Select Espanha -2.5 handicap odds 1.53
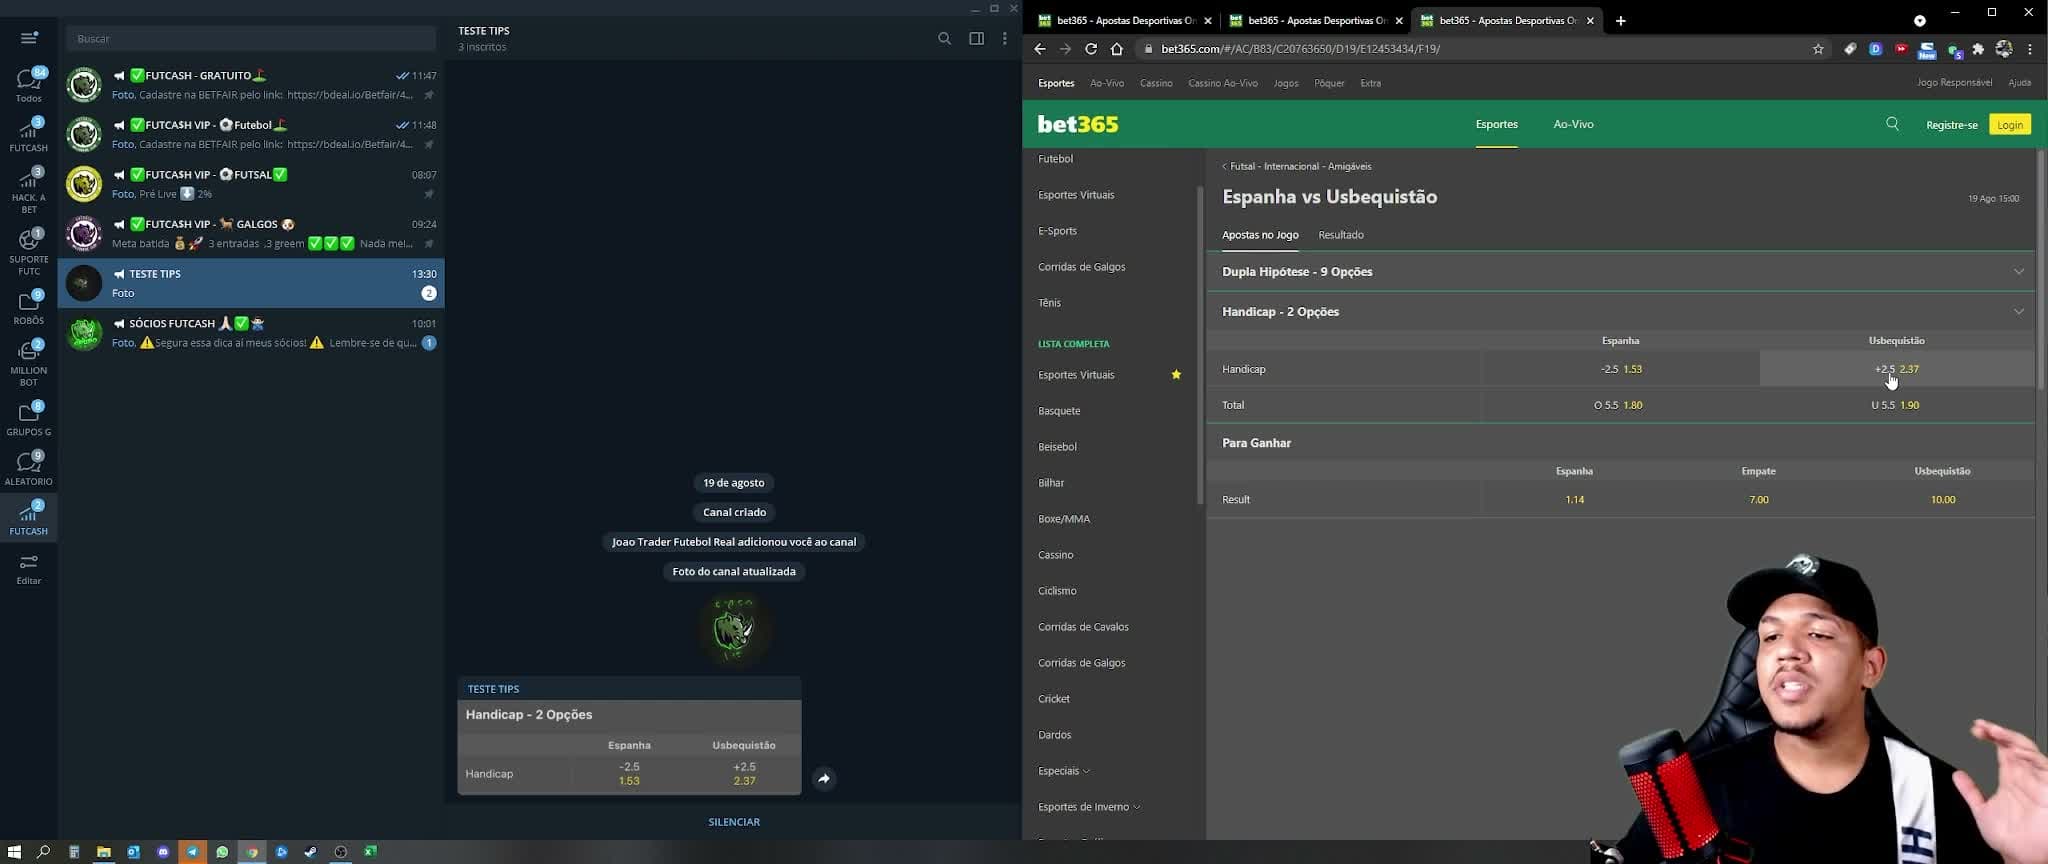The height and width of the screenshot is (864, 2048). pos(1620,369)
